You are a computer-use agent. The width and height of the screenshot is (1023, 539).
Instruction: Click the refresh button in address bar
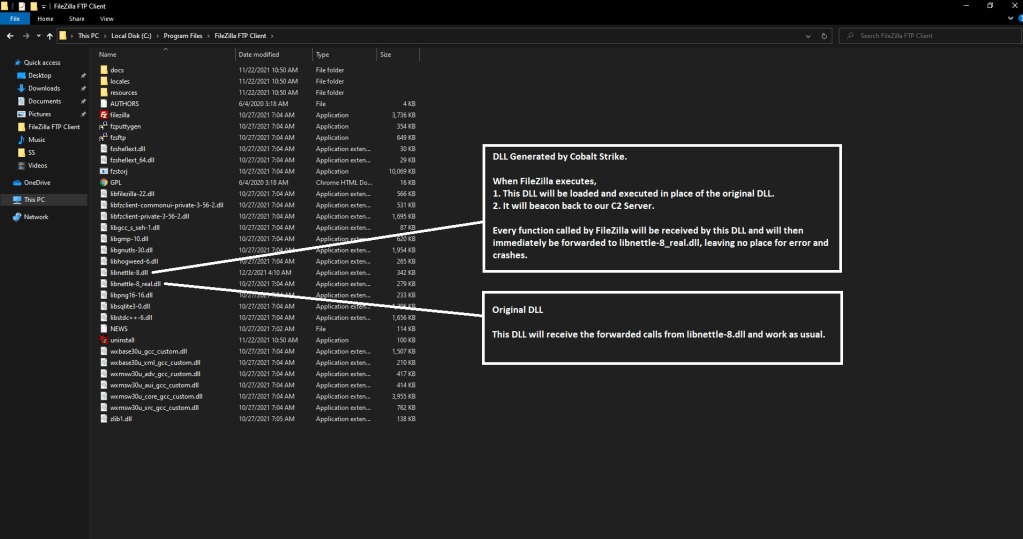pyautogui.click(x=825, y=36)
